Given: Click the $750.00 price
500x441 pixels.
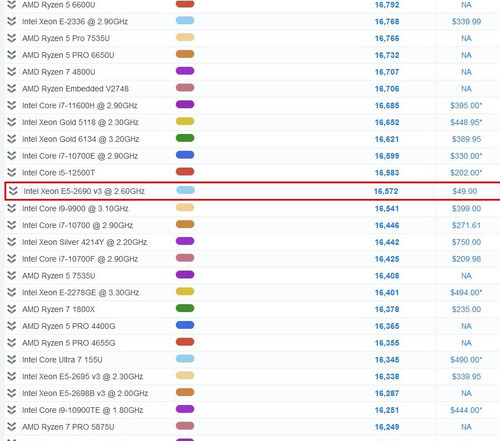Looking at the screenshot, I should pyautogui.click(x=466, y=242).
